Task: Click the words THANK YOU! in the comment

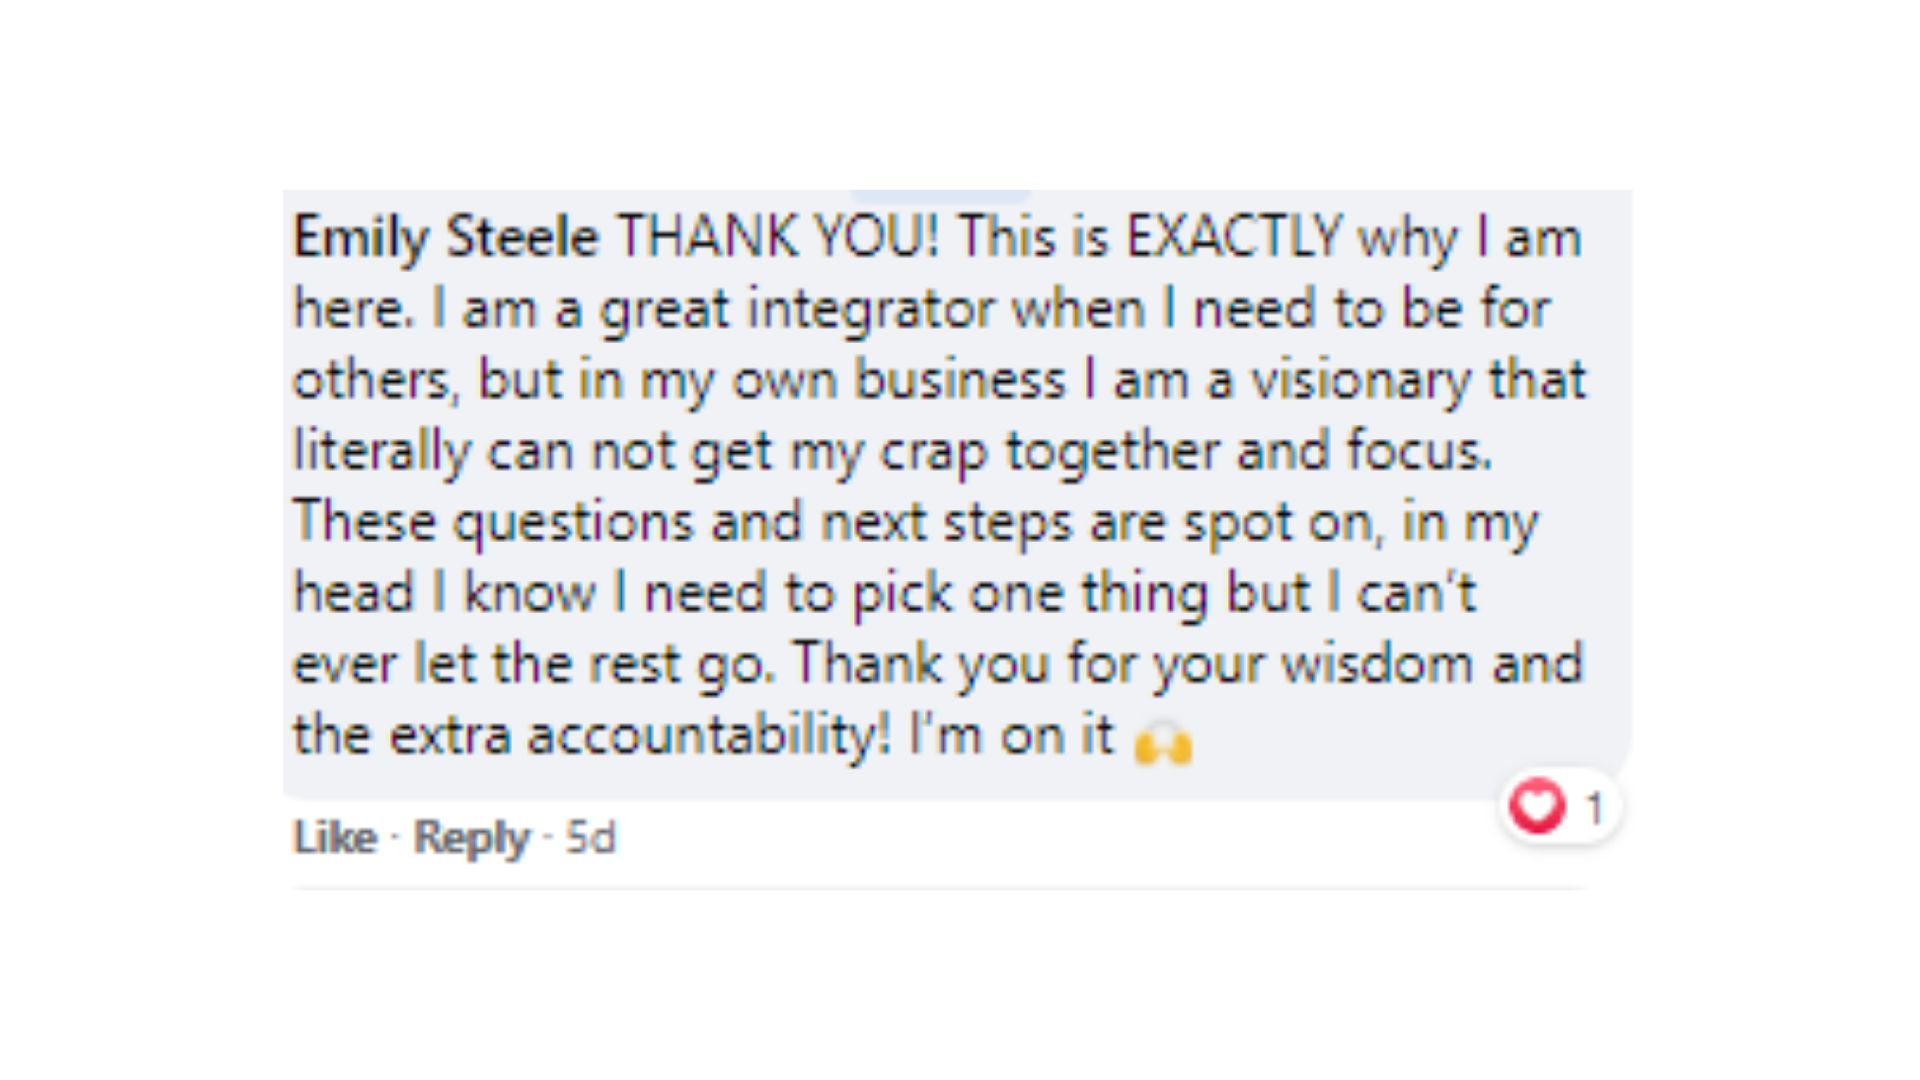Action: (778, 238)
